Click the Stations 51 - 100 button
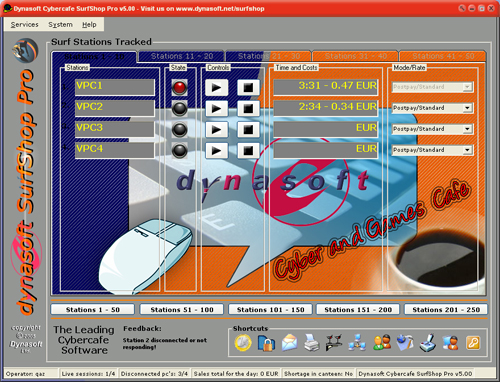500x382 pixels. click(182, 310)
